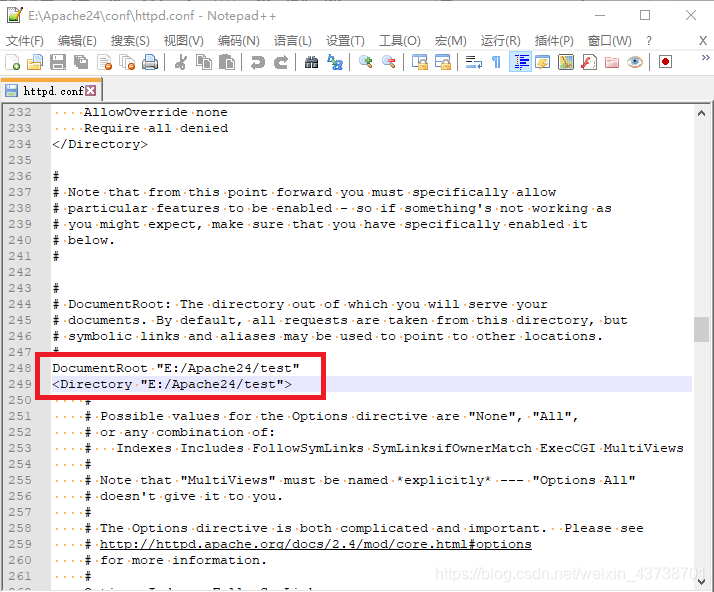This screenshot has width=714, height=592.
Task: Click the X close-document button in menu bar
Action: (x=703, y=41)
